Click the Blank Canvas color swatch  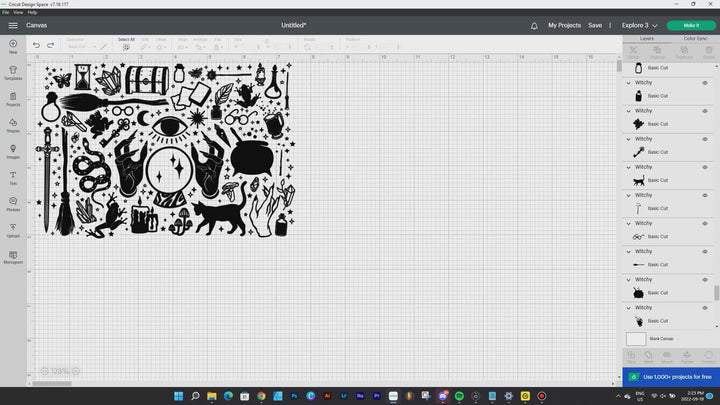636,338
